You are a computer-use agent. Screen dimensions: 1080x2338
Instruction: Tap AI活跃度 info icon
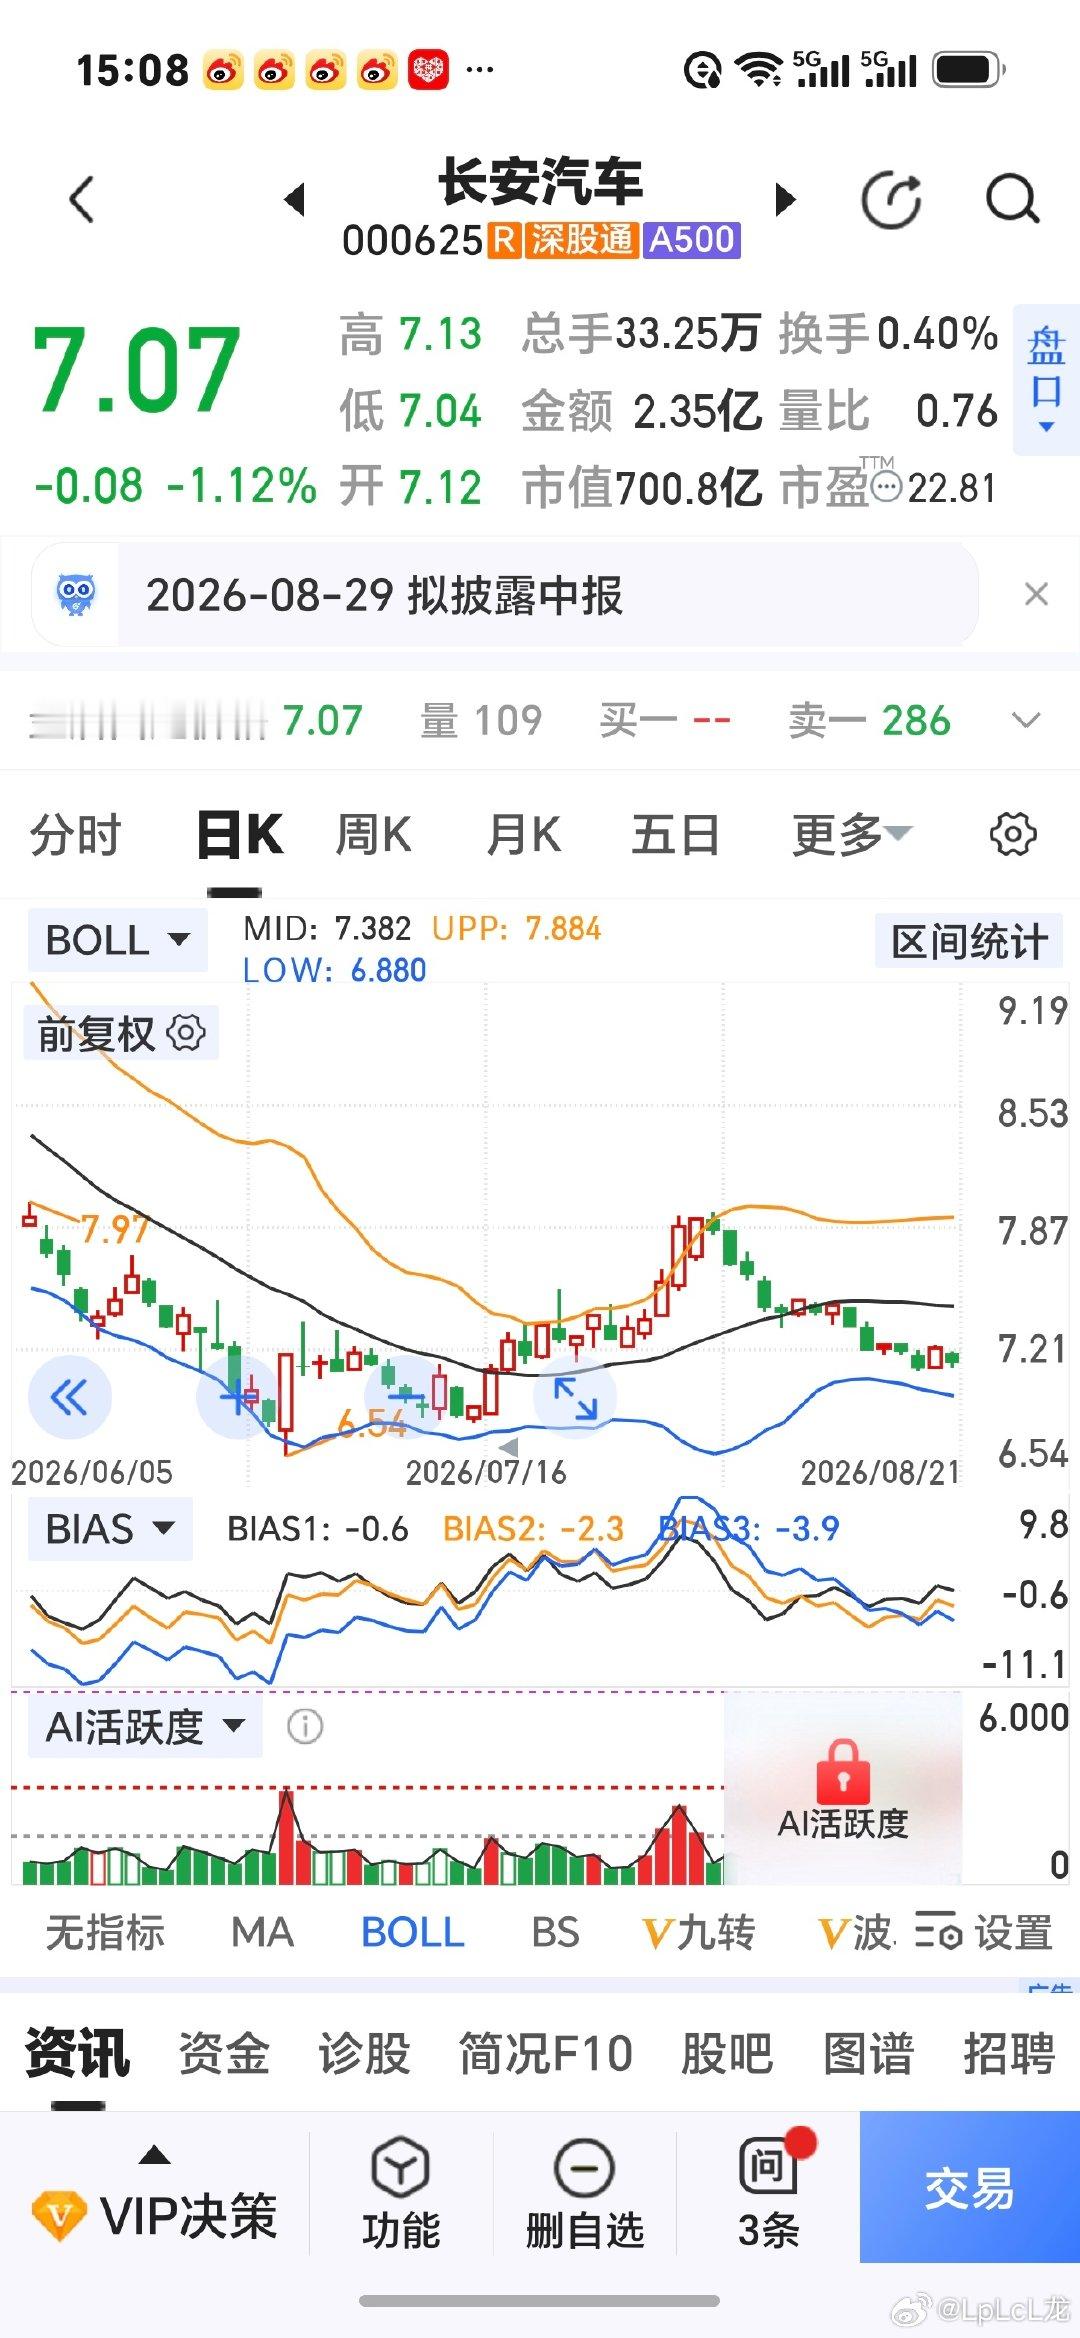pos(305,1726)
